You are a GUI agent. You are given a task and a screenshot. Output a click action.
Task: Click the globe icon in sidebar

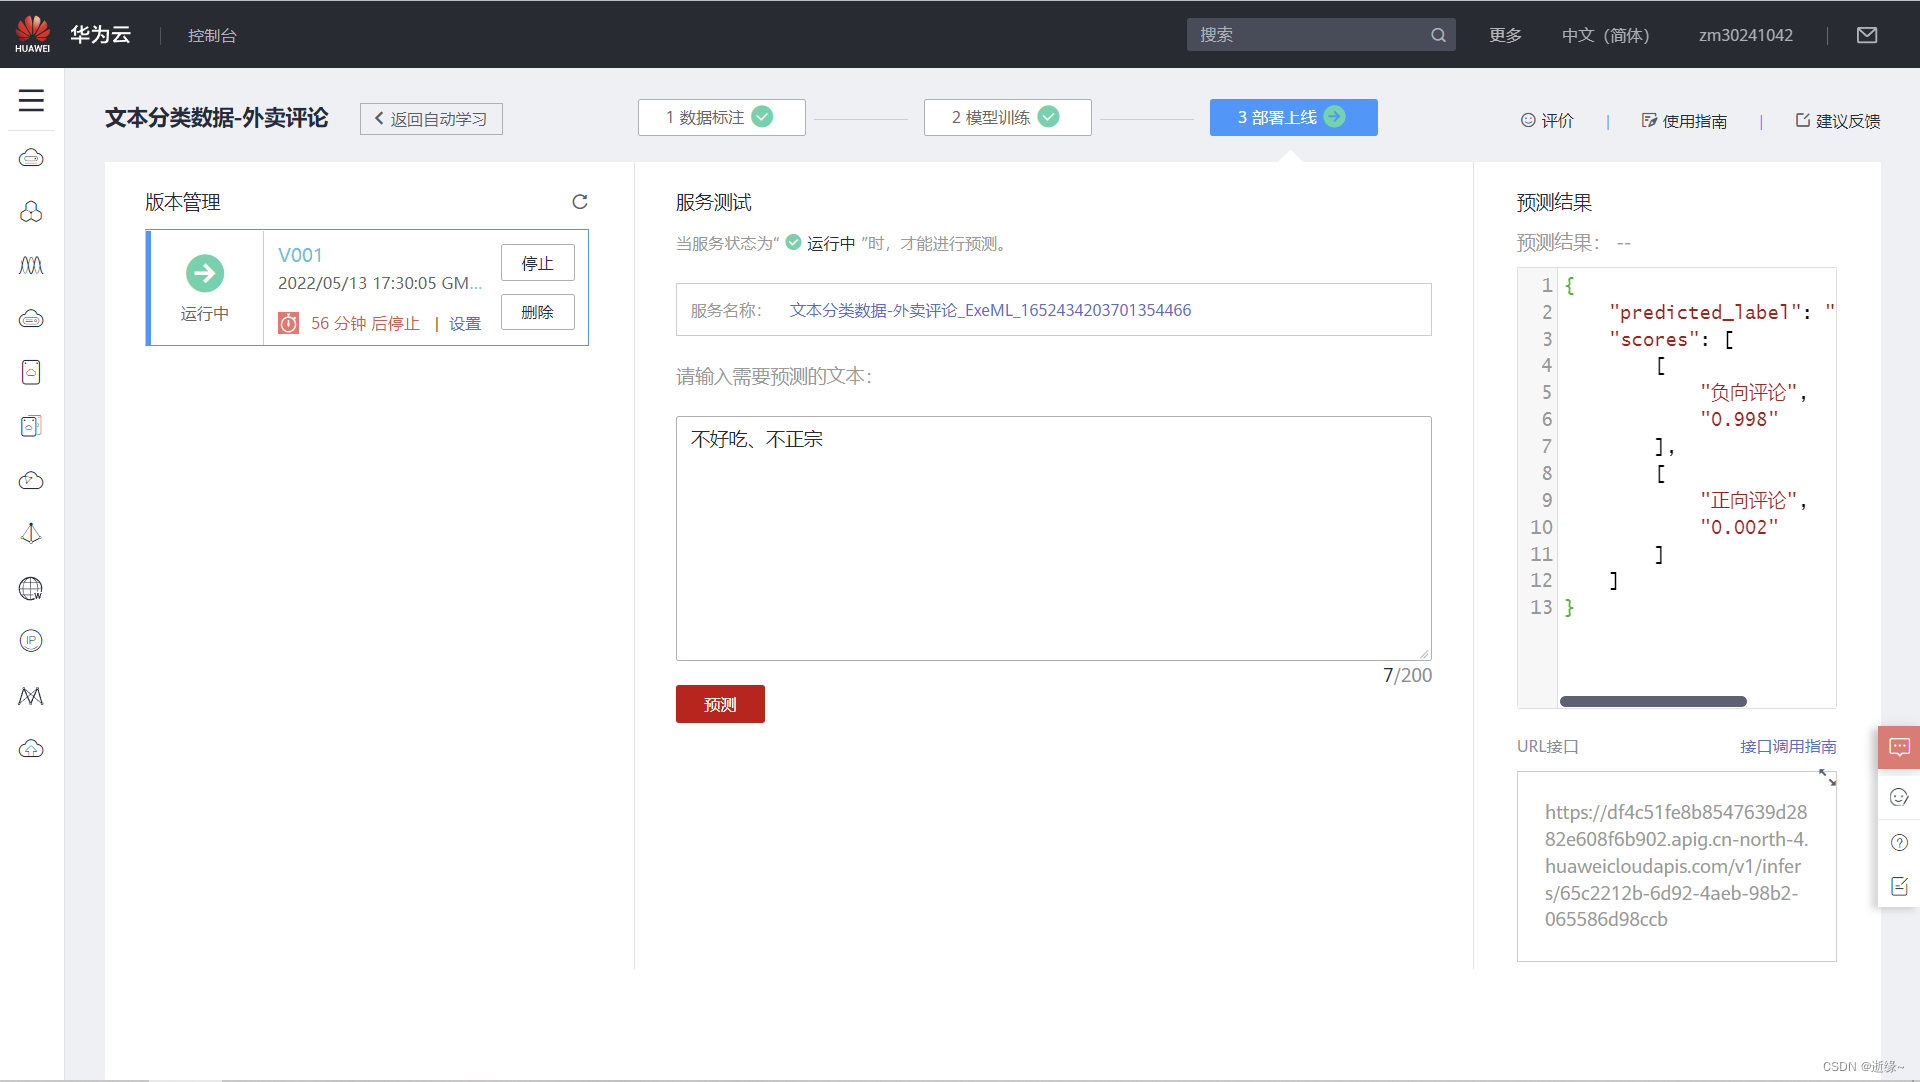31,588
